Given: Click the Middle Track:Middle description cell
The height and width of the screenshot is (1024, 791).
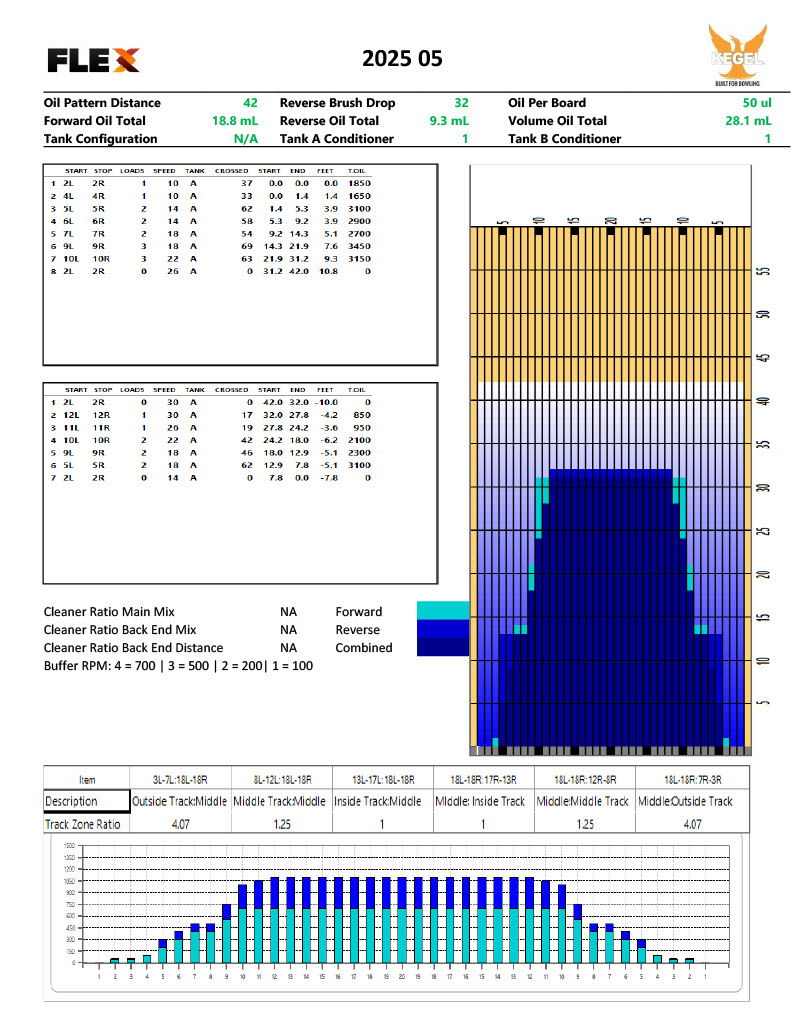Looking at the screenshot, I should [282, 801].
